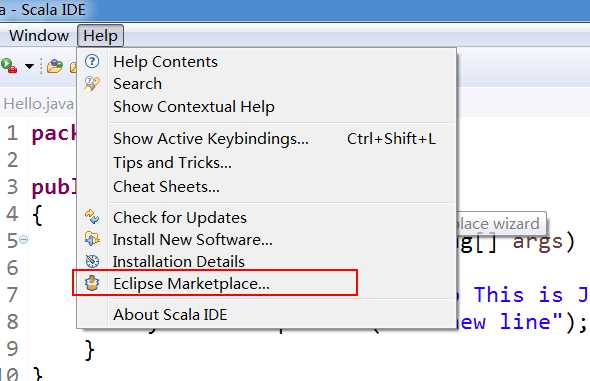Screen dimensions: 590x381
Task: Choose Show Contextual Help
Action: (267, 106)
